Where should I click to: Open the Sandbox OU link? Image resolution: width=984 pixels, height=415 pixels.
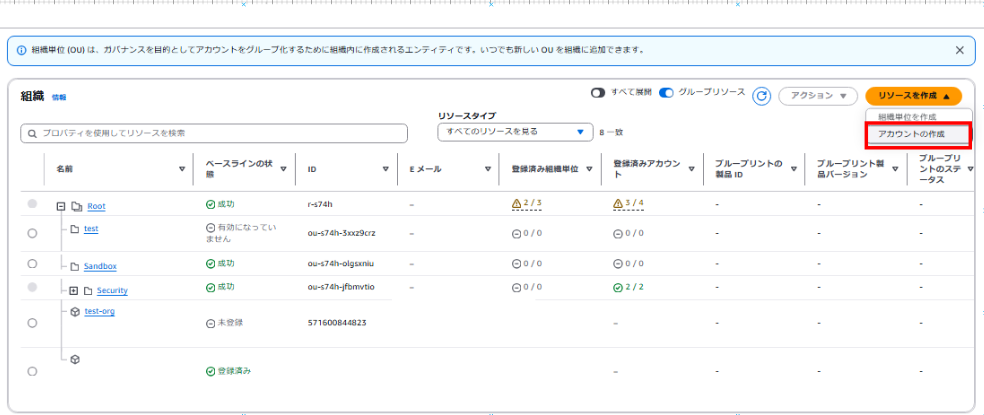point(100,266)
